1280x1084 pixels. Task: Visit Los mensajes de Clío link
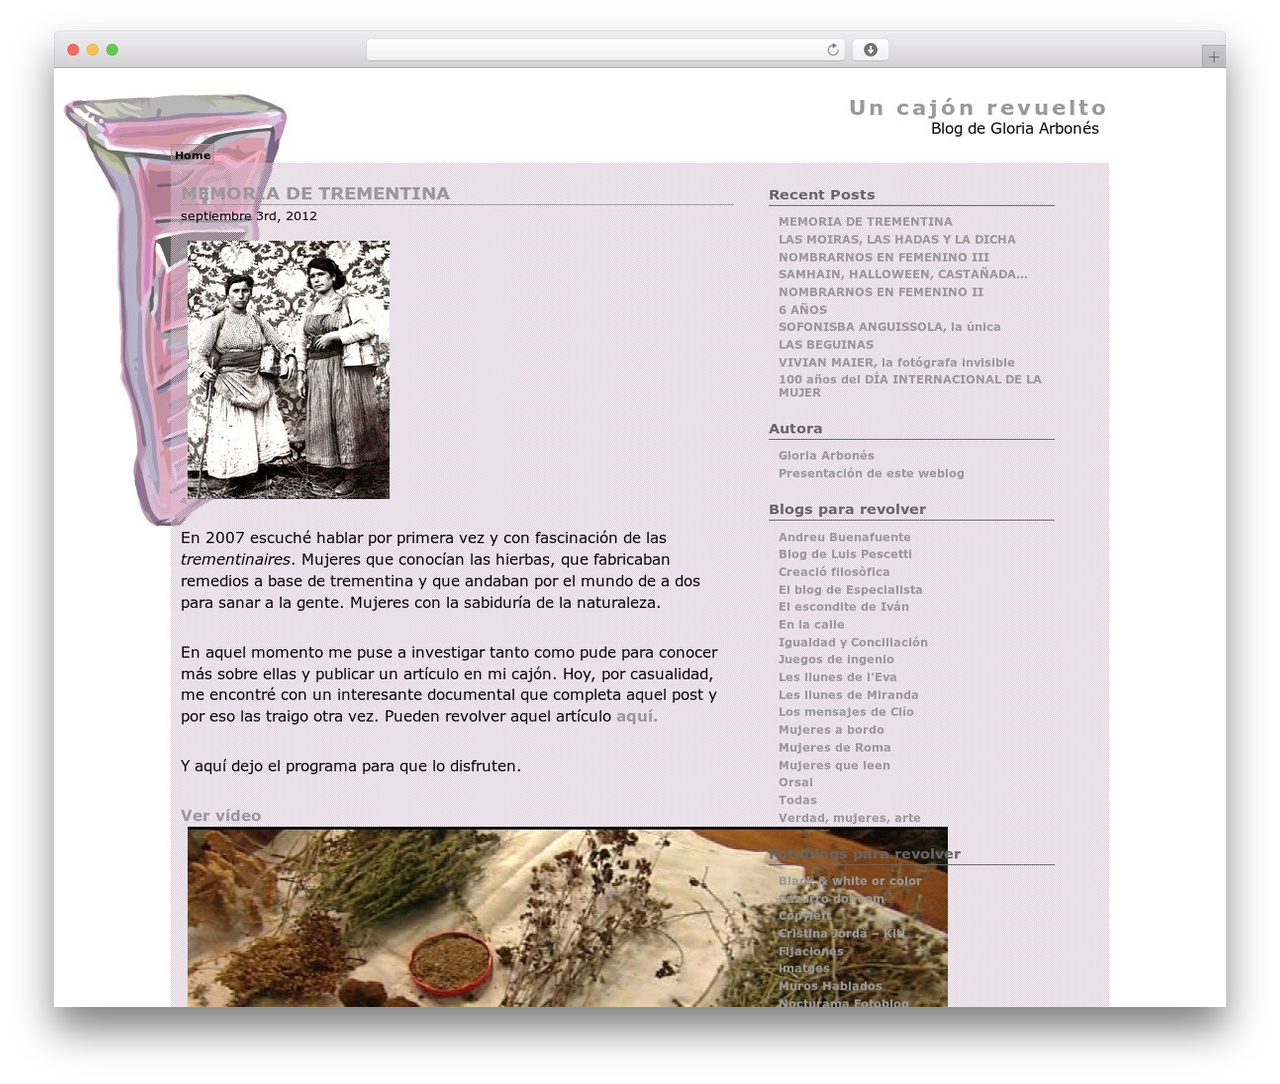pos(846,712)
